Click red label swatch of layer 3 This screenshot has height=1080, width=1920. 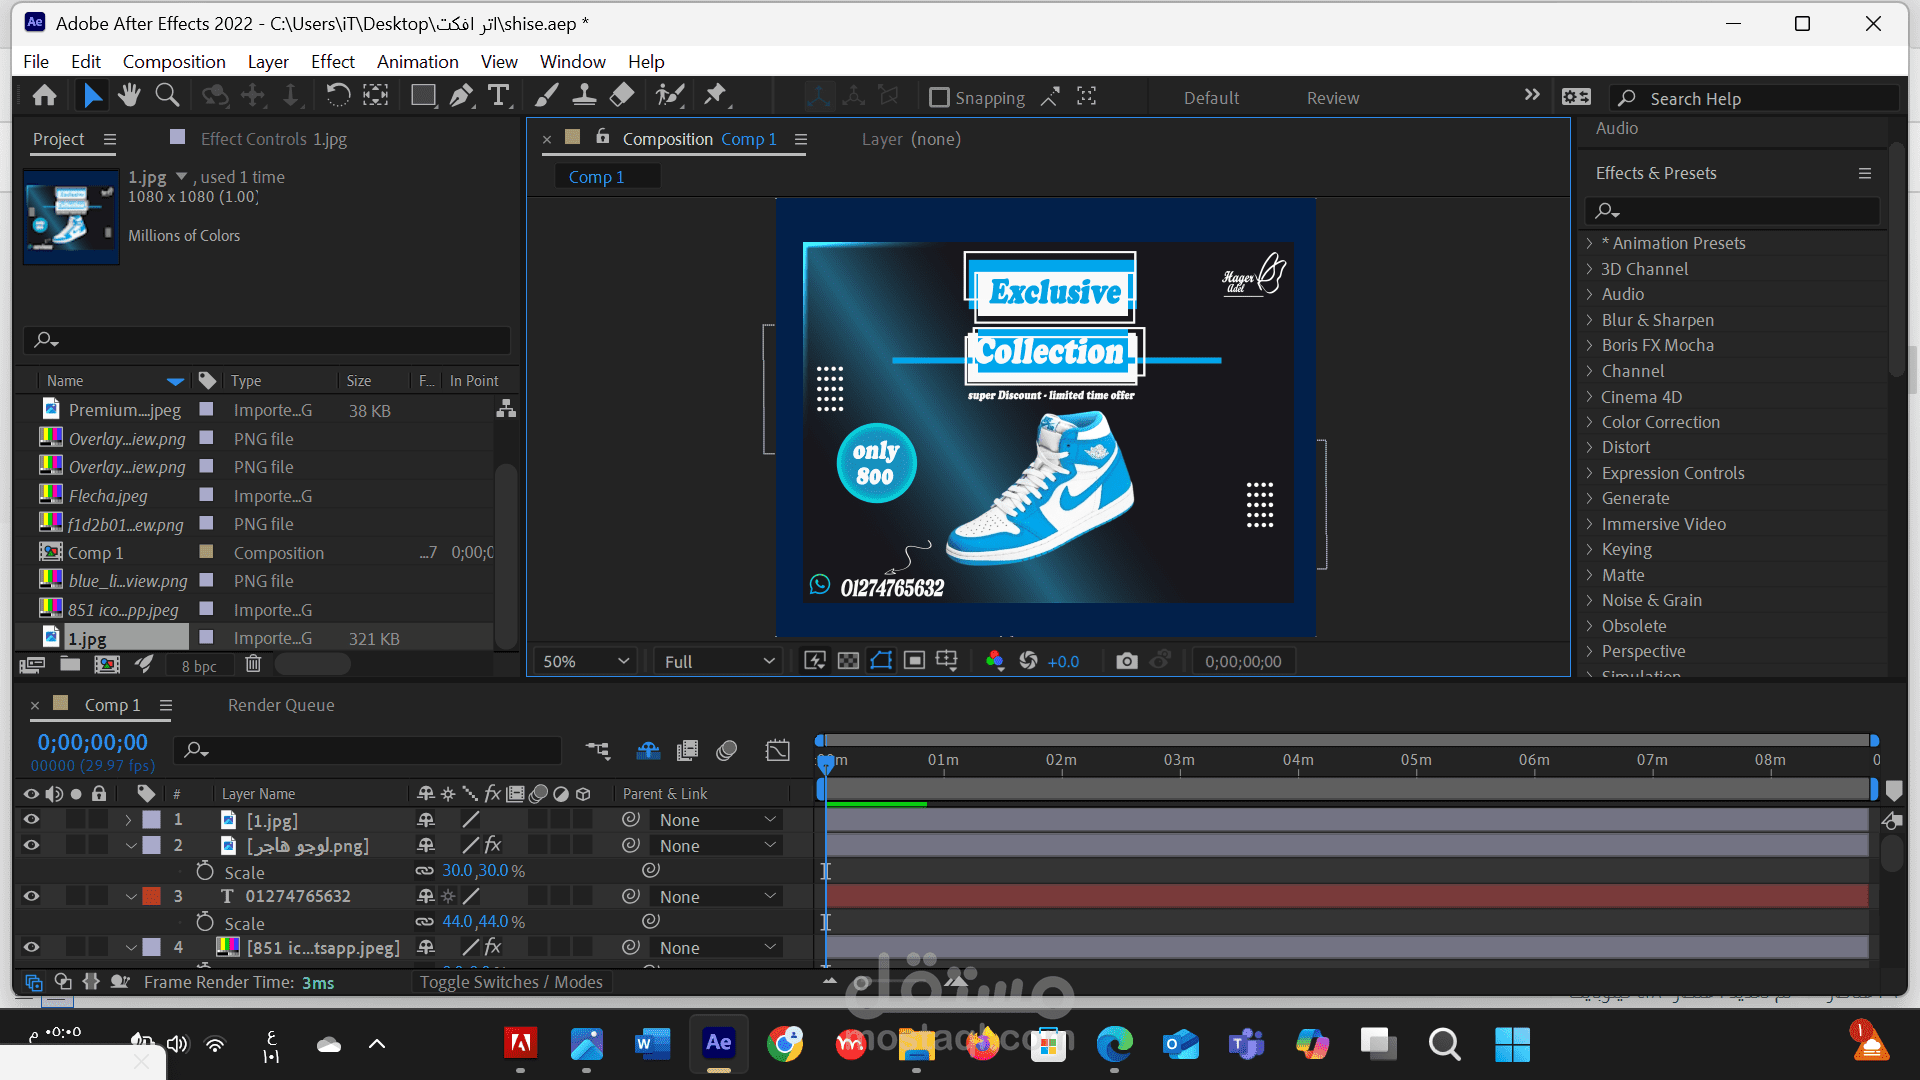pos(152,896)
